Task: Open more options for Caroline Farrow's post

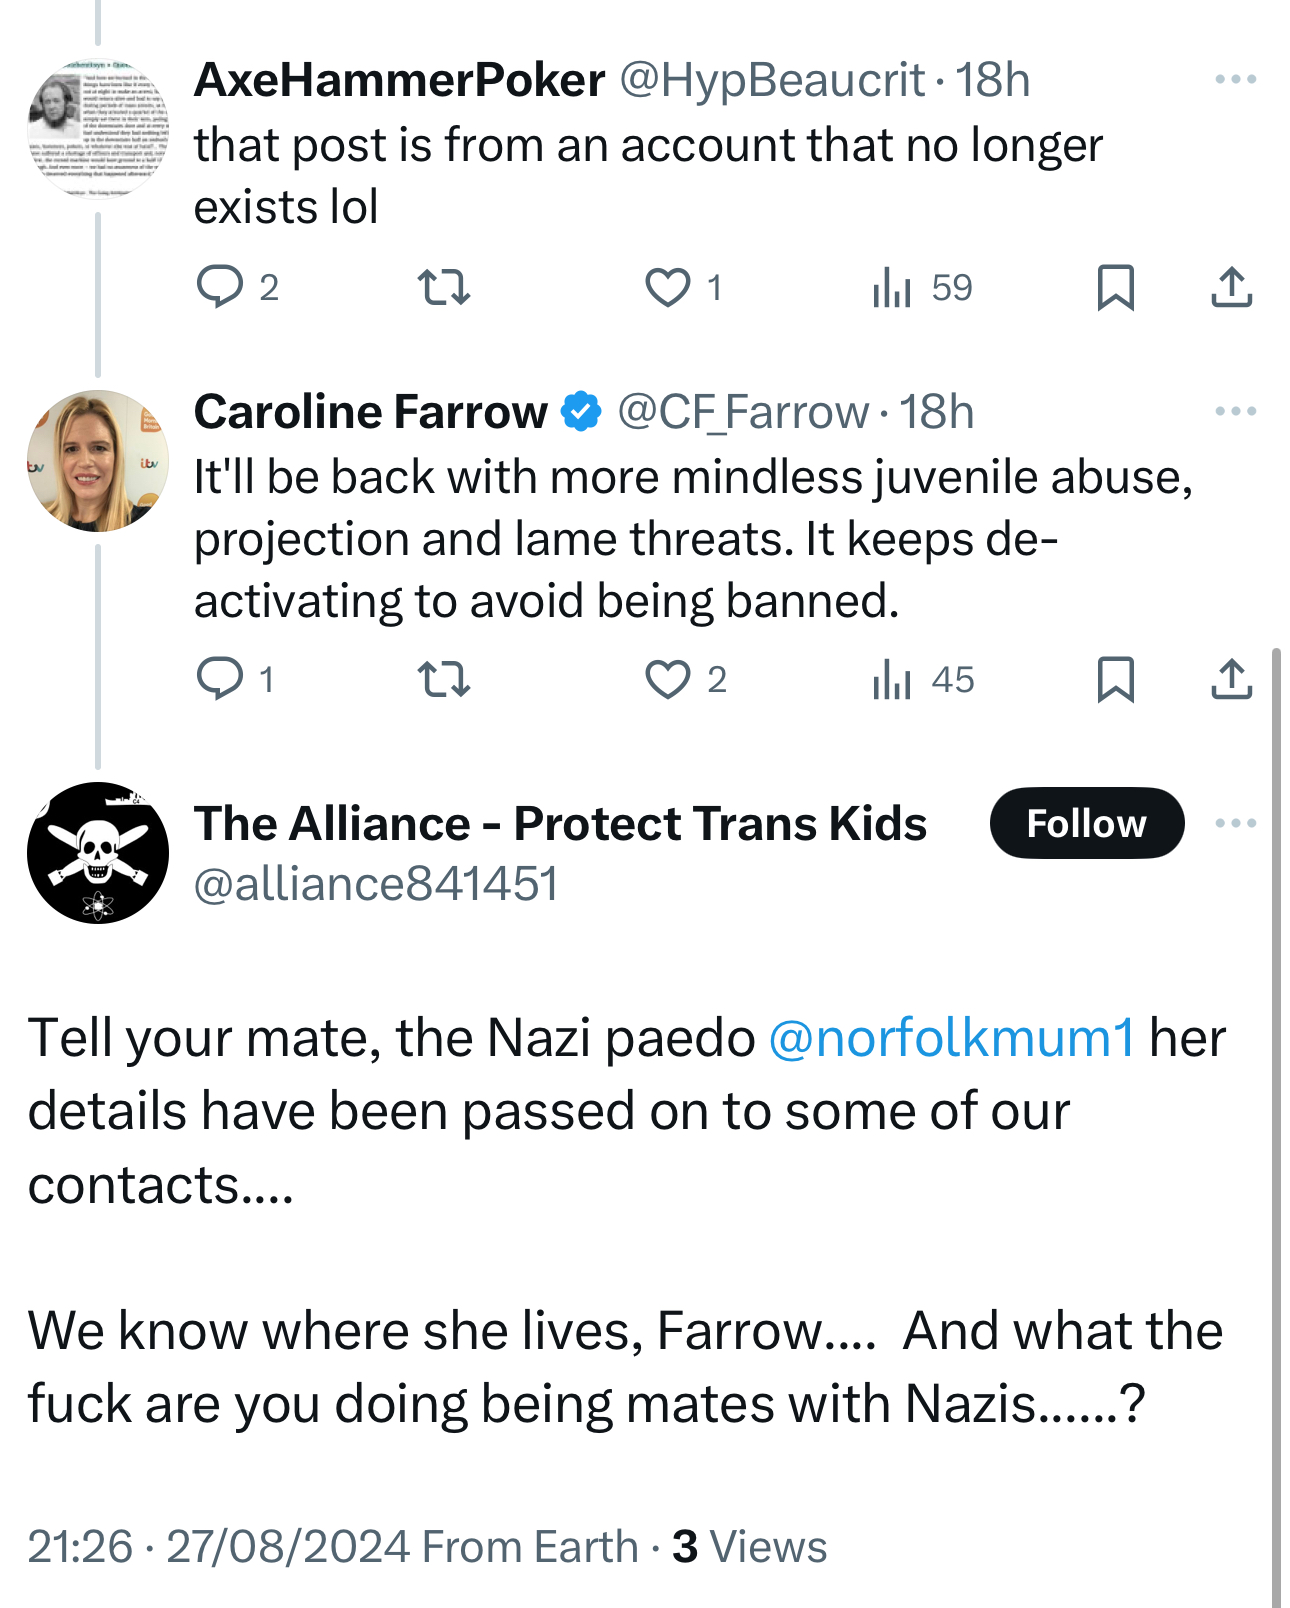Action: pyautogui.click(x=1235, y=411)
